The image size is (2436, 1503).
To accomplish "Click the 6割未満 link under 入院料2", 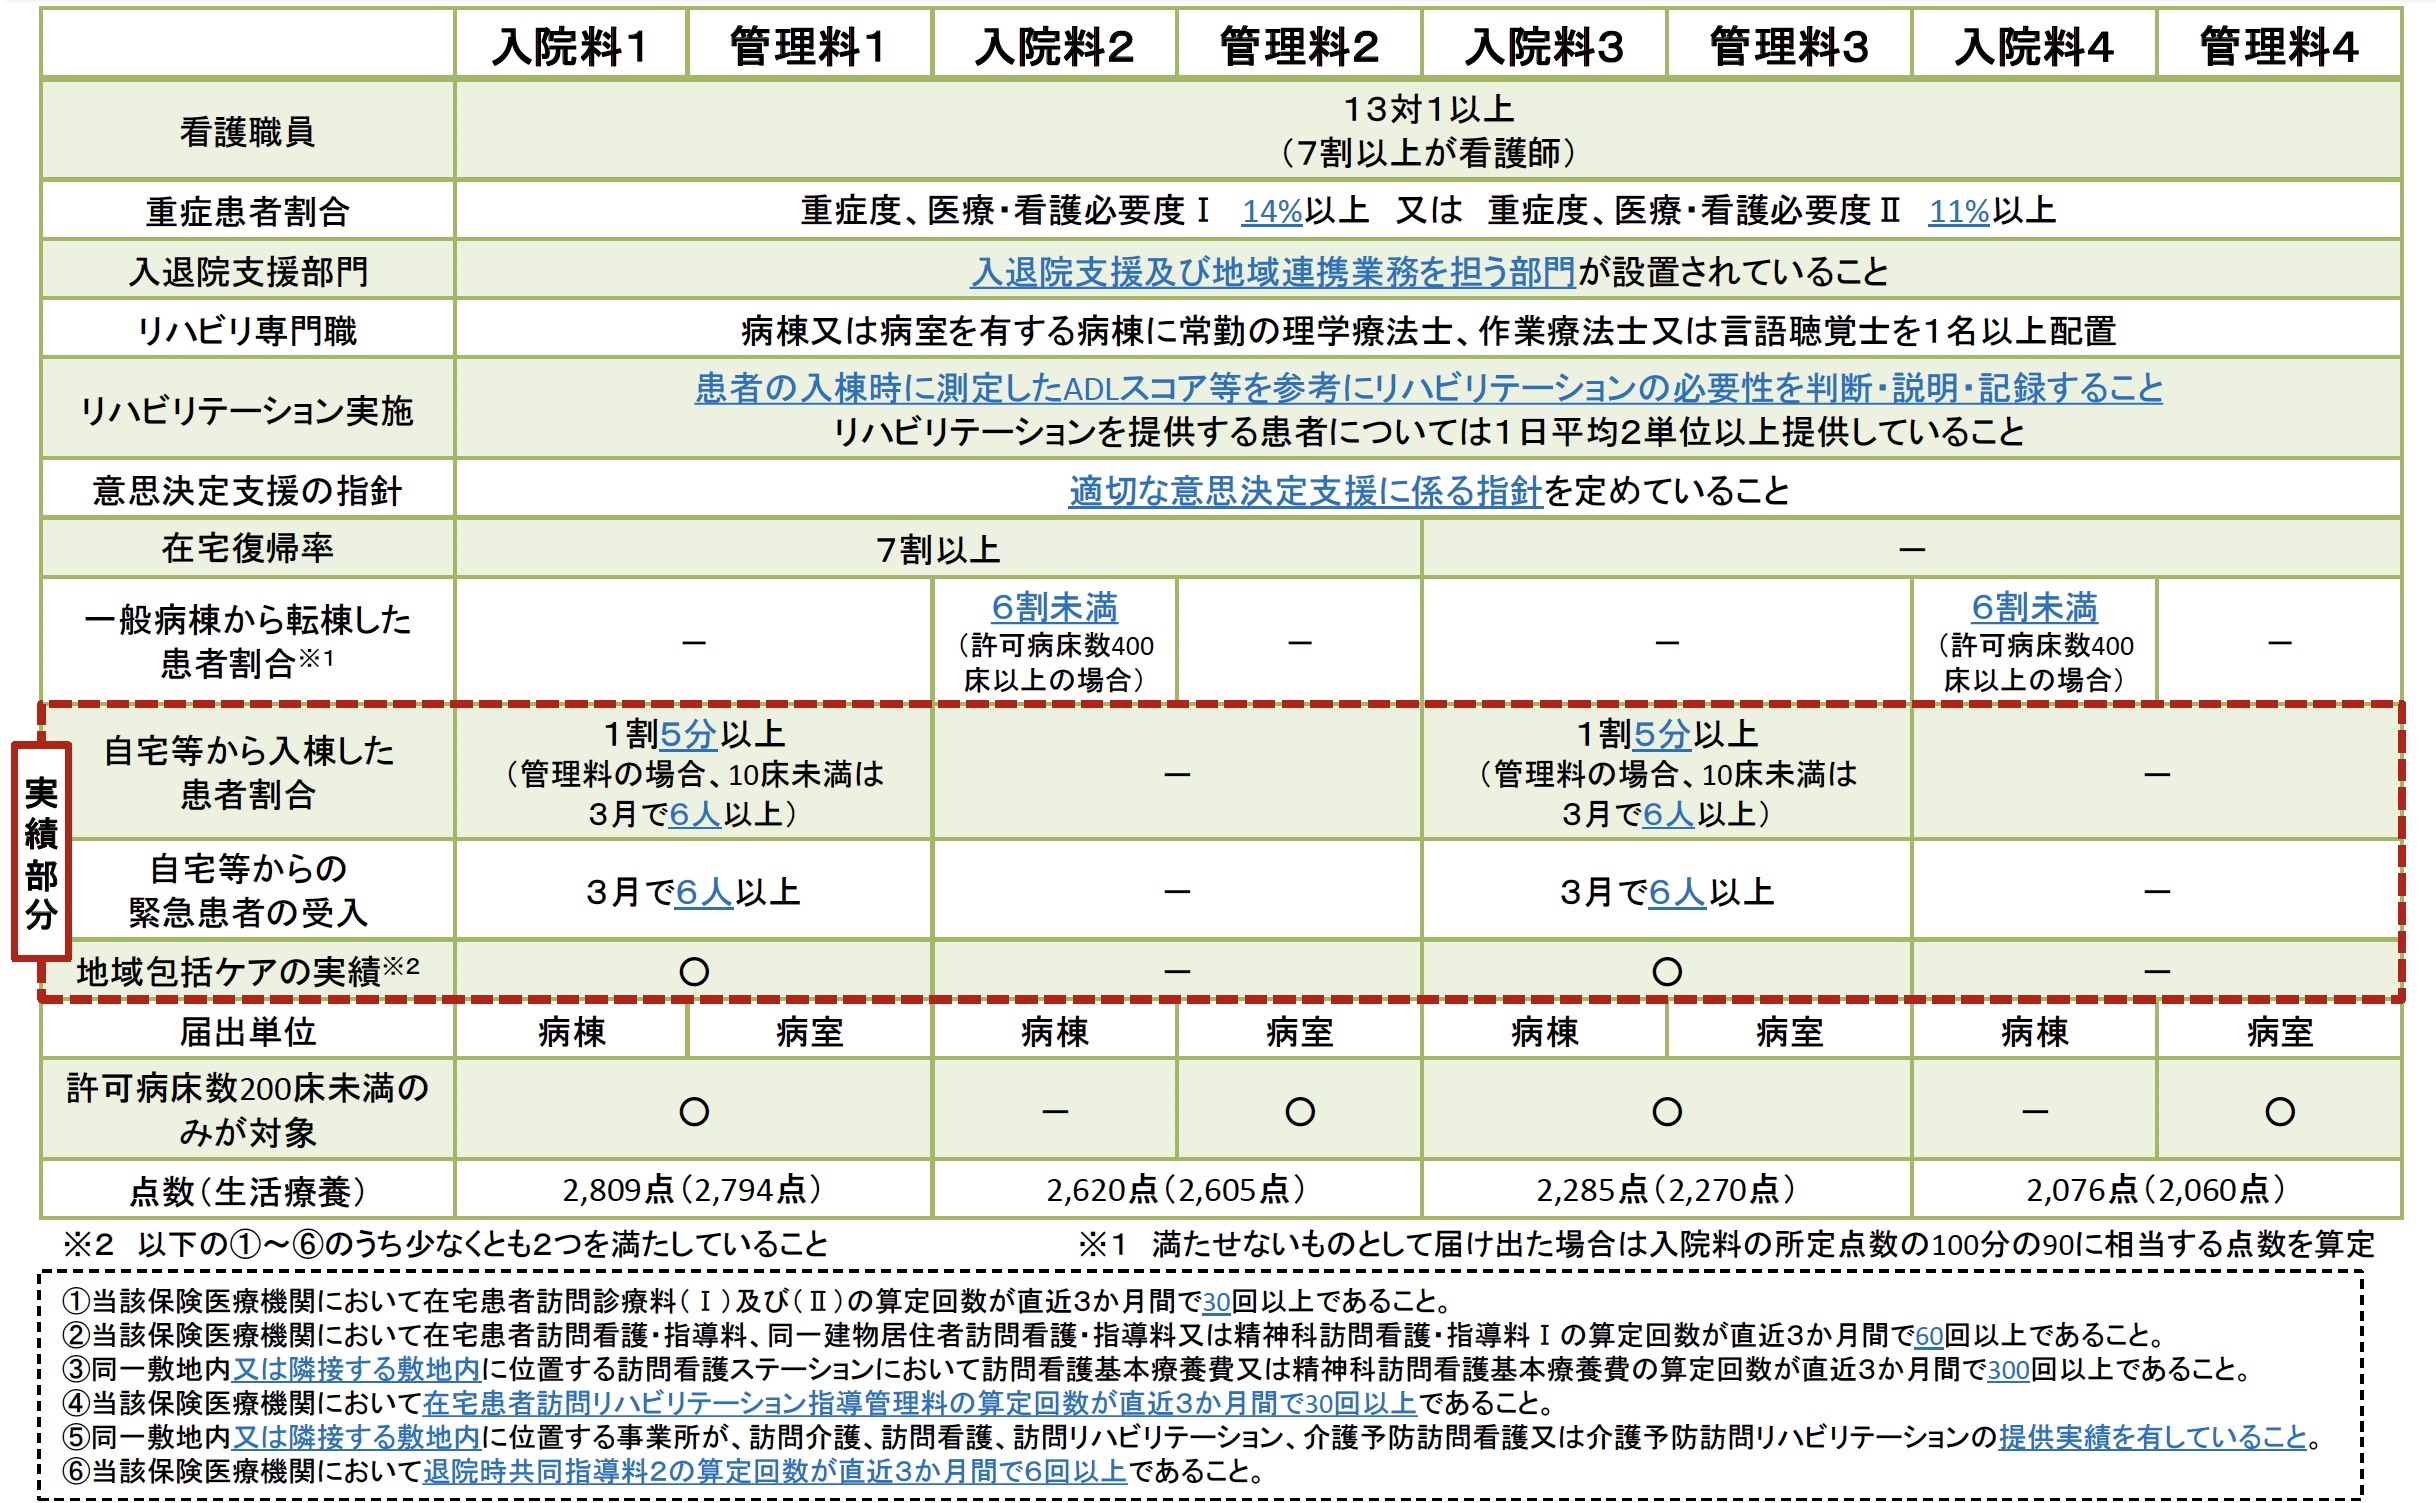I will pyautogui.click(x=1055, y=607).
